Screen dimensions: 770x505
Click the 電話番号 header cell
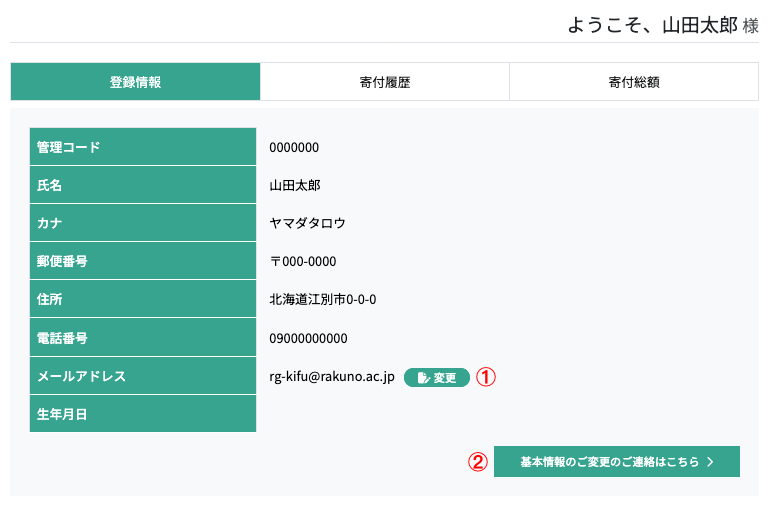click(x=143, y=337)
